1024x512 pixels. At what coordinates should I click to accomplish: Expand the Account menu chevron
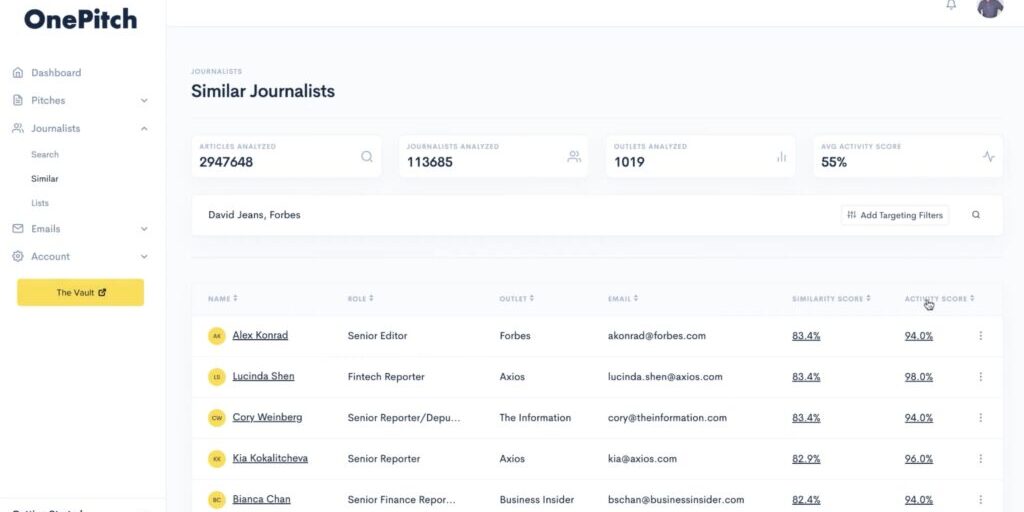144,257
